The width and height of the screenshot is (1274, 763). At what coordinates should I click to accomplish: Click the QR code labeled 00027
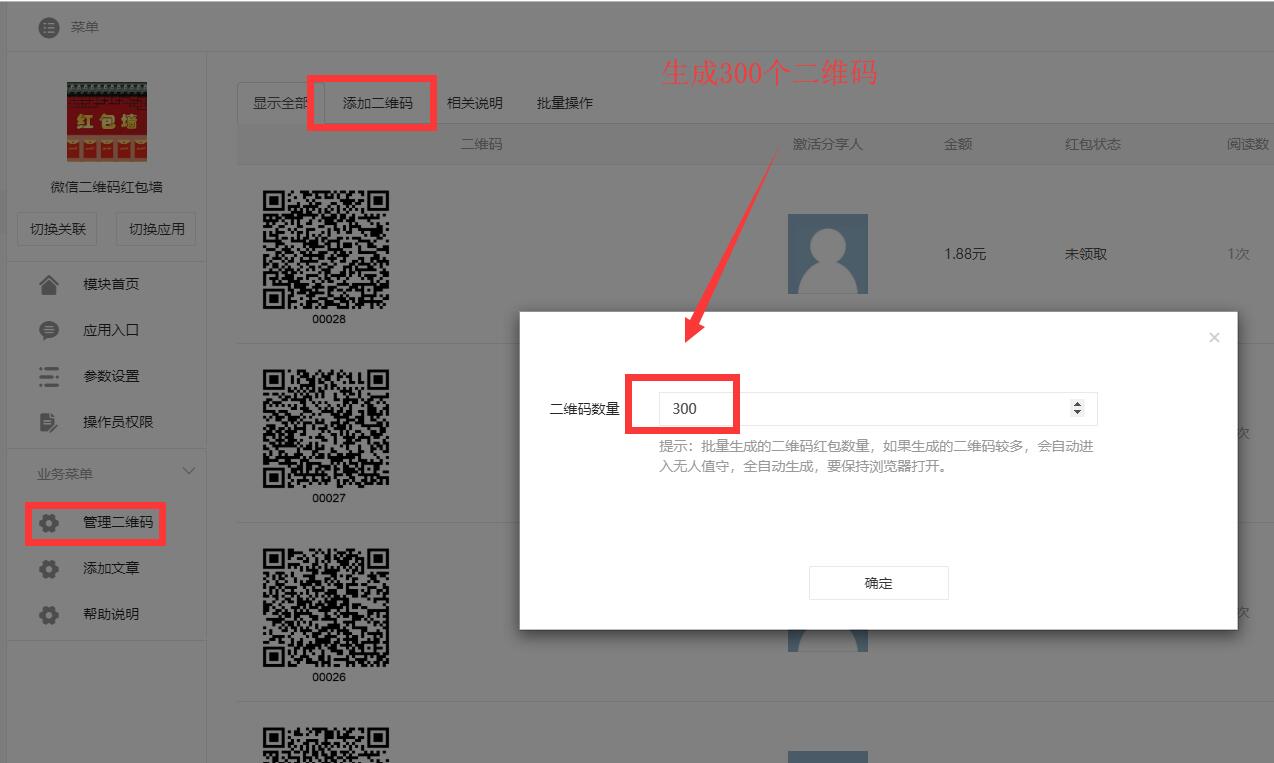(x=326, y=428)
